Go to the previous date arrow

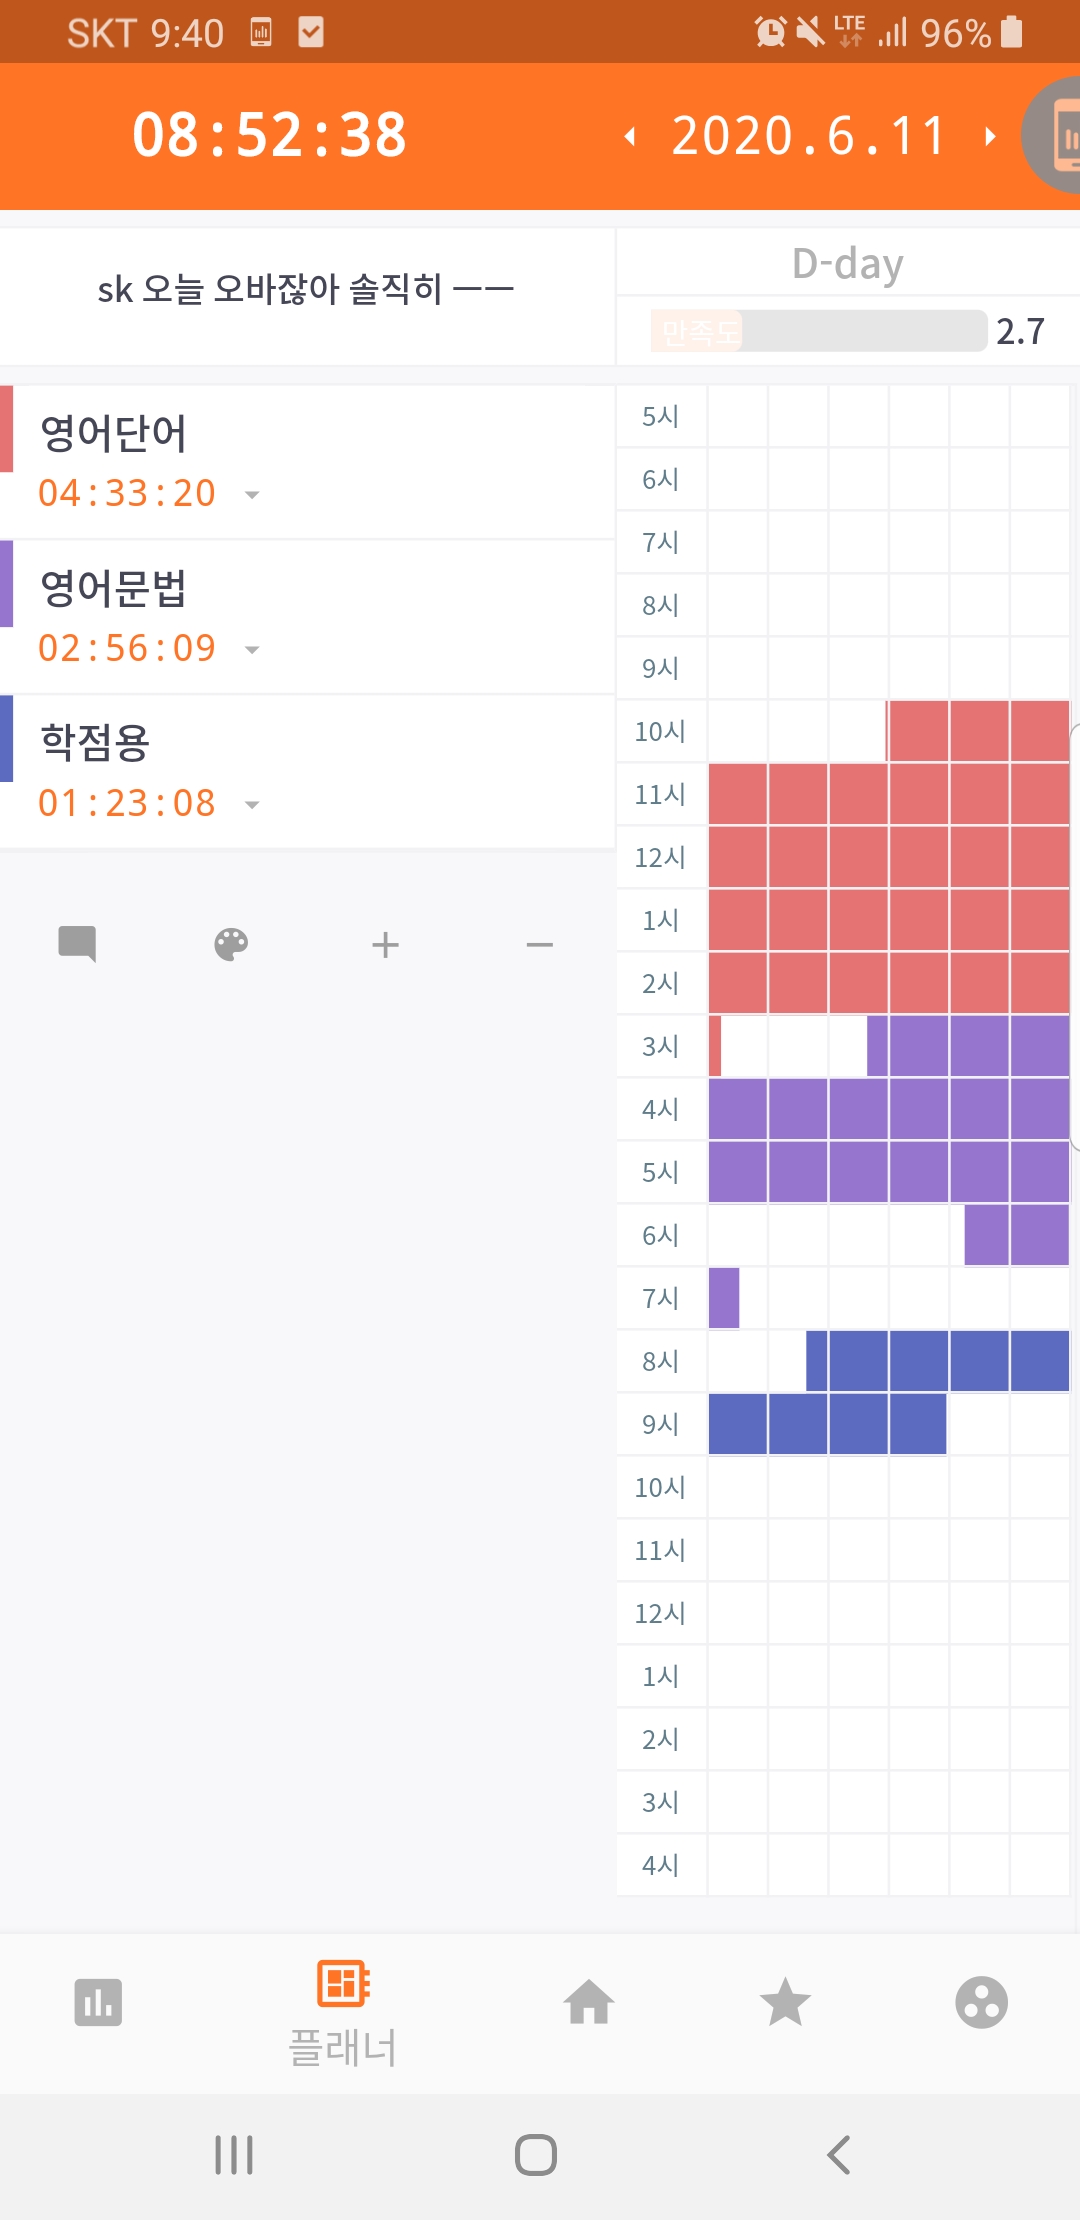pyautogui.click(x=630, y=136)
